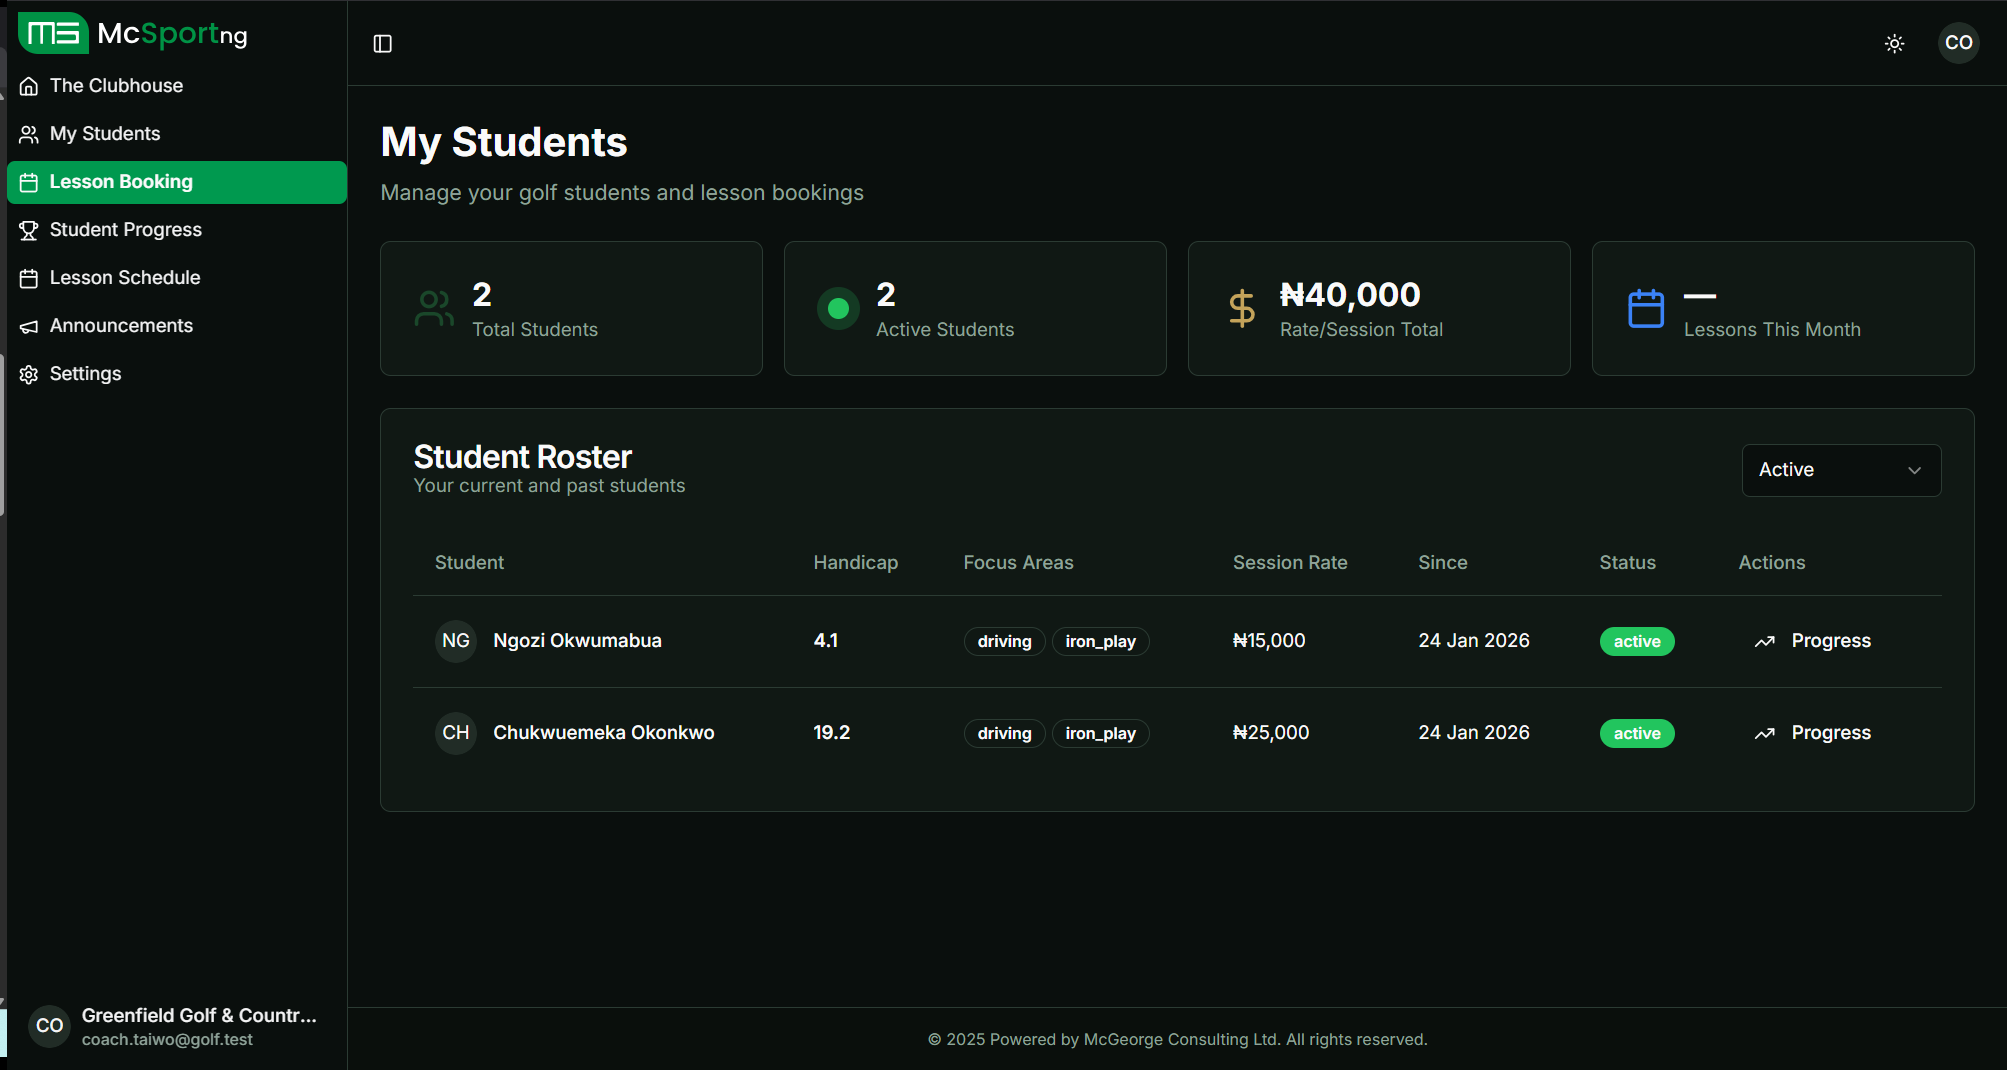Click the megaphone Announcements icon
Screen dimensions: 2007x1070
(29, 326)
